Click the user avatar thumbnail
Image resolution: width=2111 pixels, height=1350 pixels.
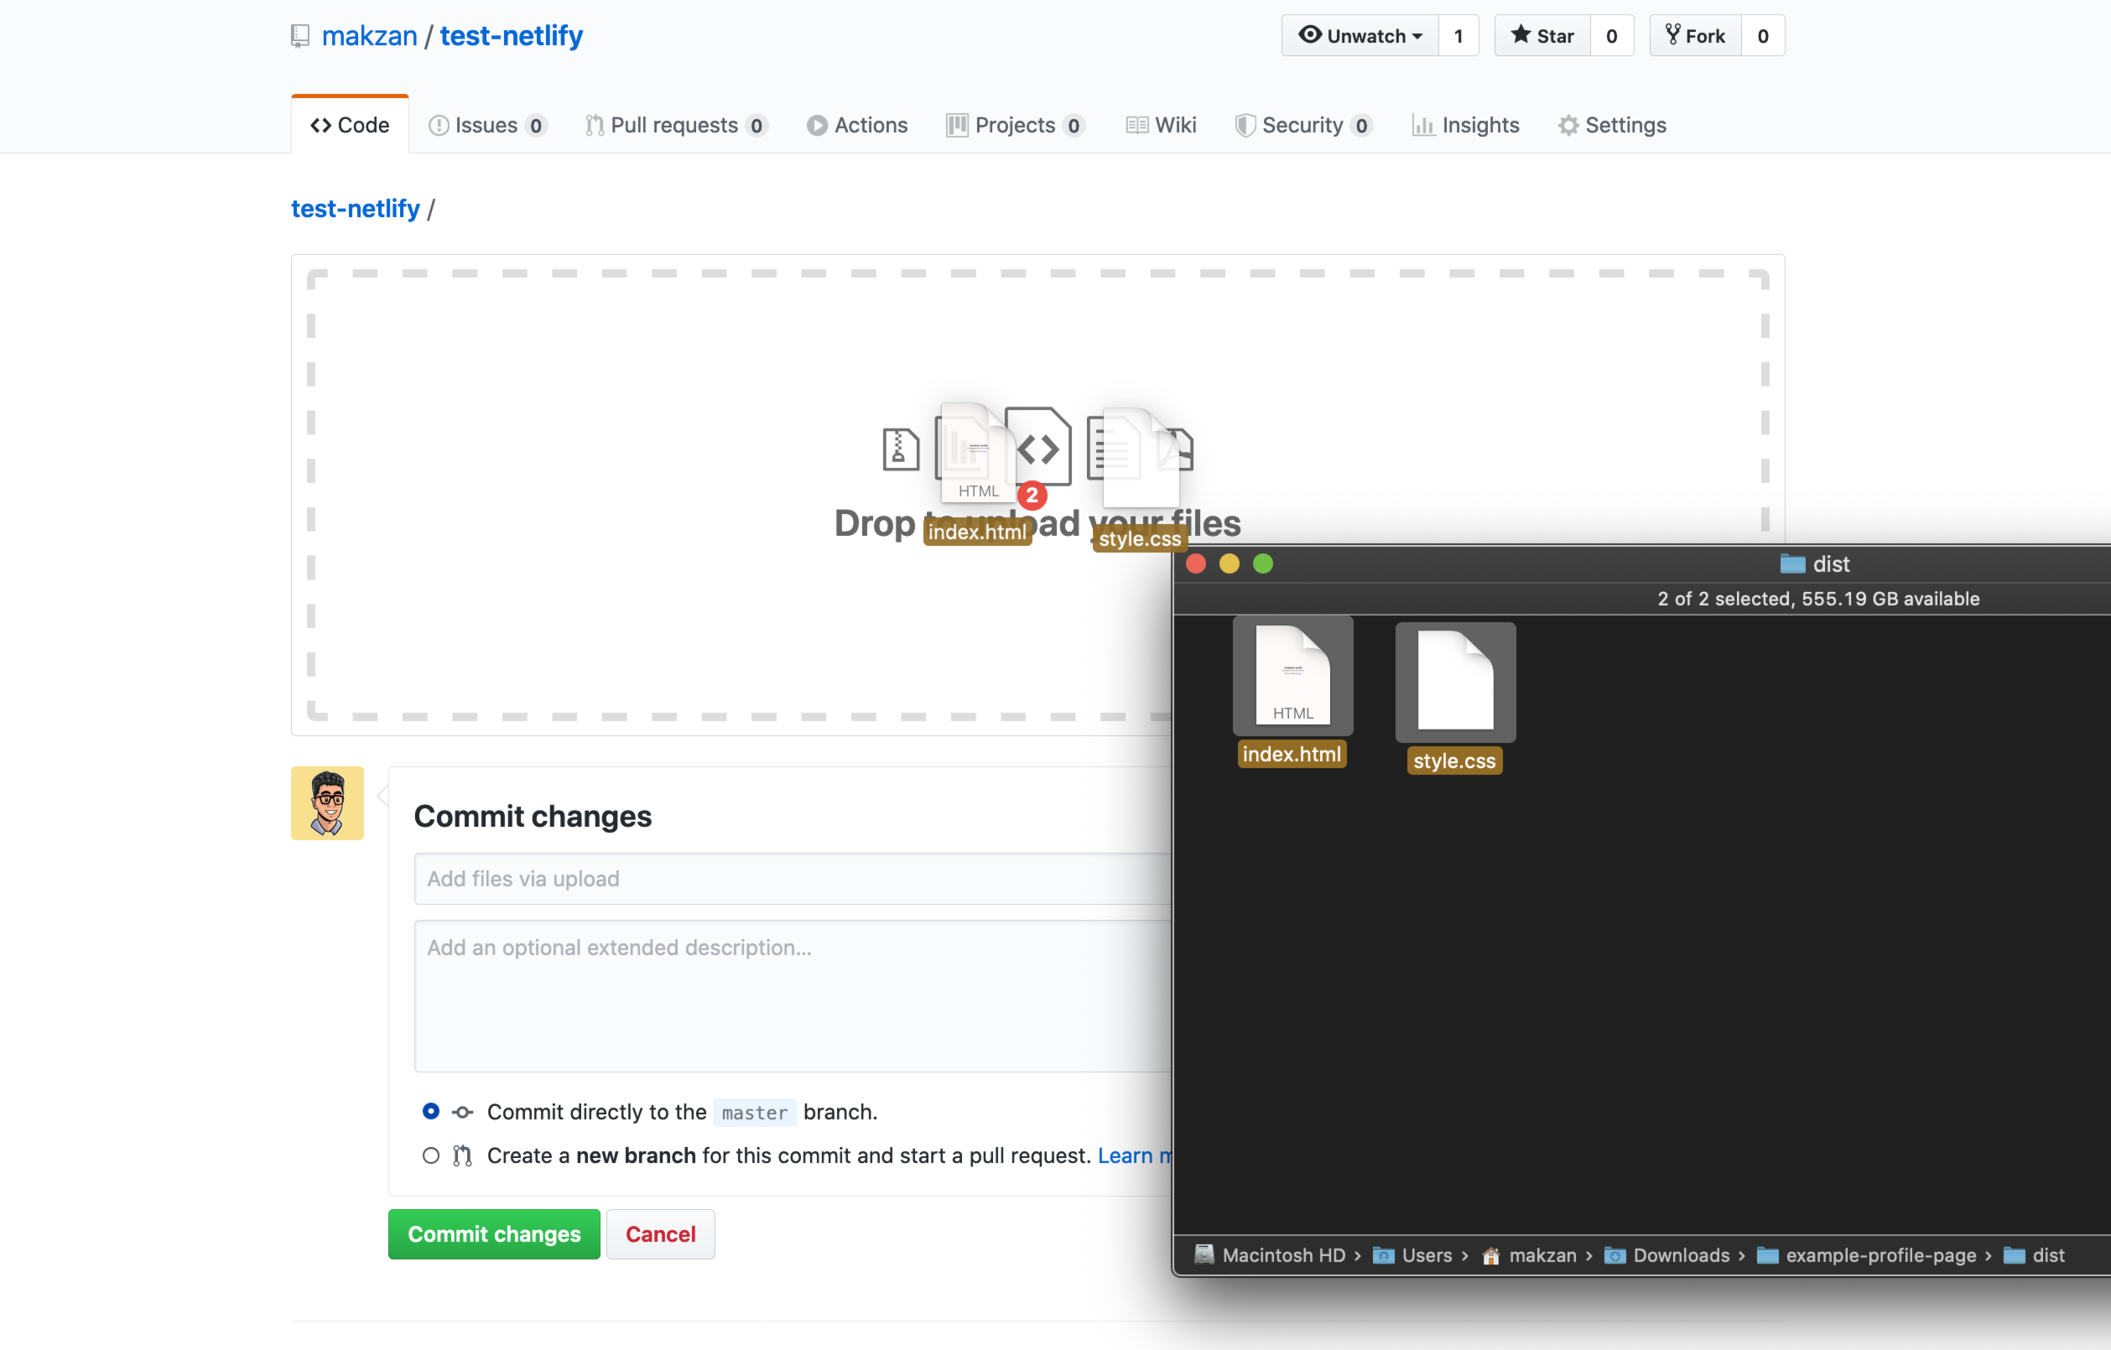pos(327,803)
